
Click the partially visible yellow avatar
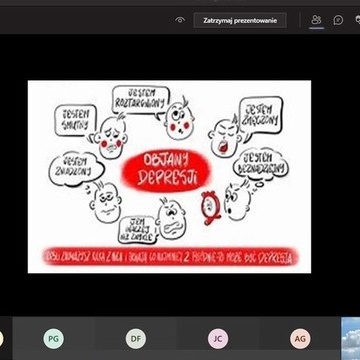[x=2, y=339]
